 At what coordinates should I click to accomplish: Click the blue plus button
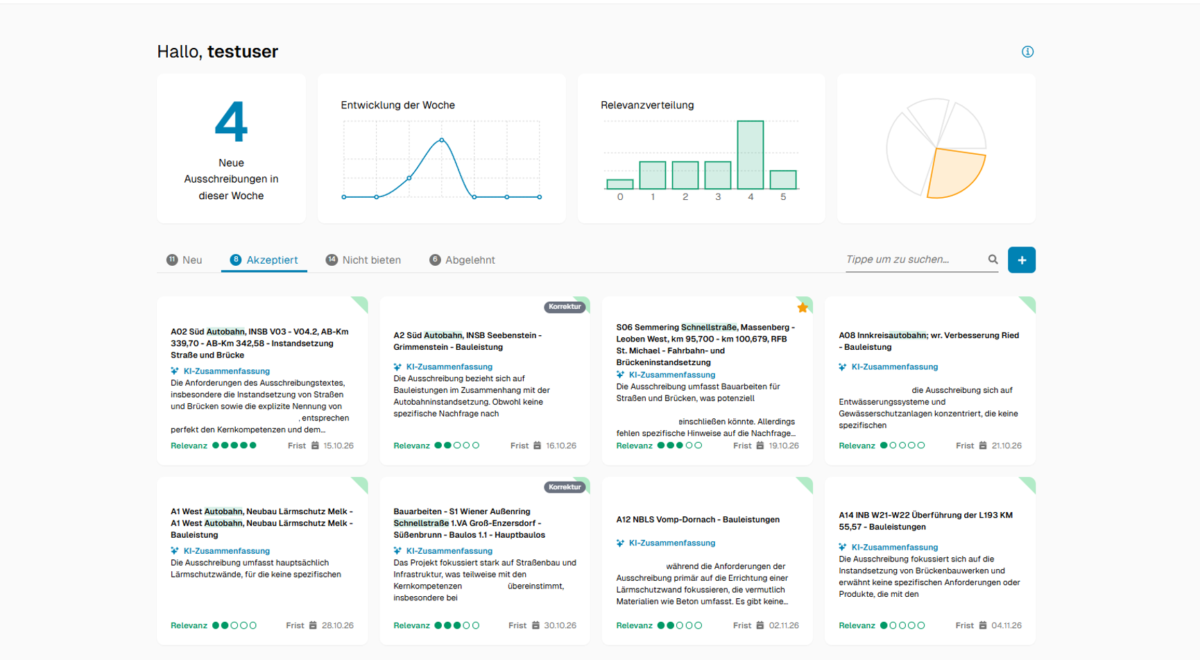[1022, 260]
